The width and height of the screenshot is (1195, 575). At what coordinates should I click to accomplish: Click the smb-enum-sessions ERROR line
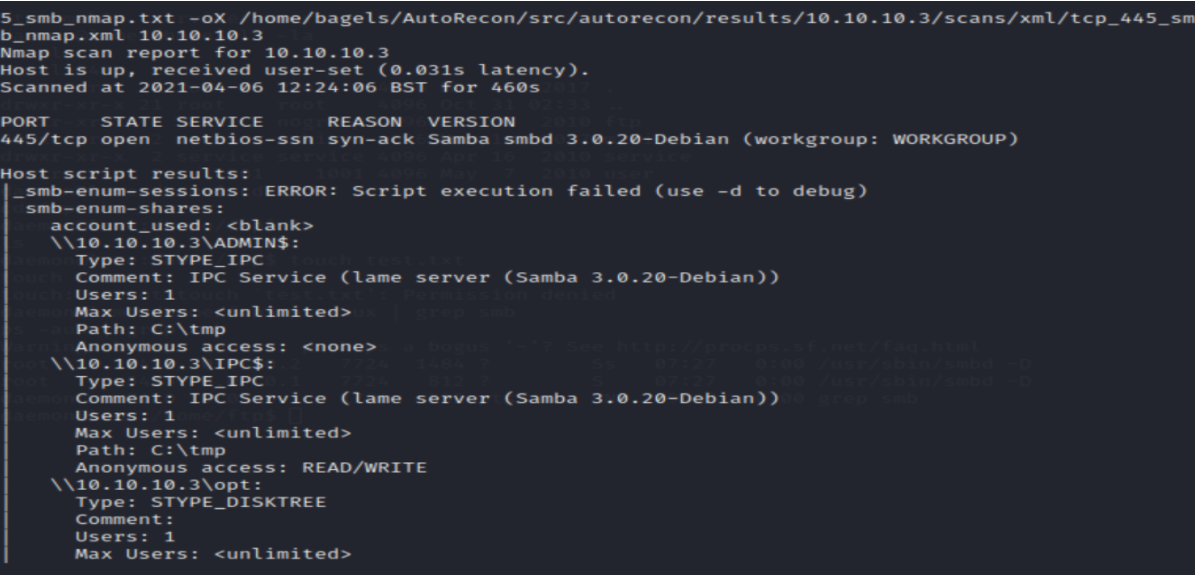click(441, 191)
